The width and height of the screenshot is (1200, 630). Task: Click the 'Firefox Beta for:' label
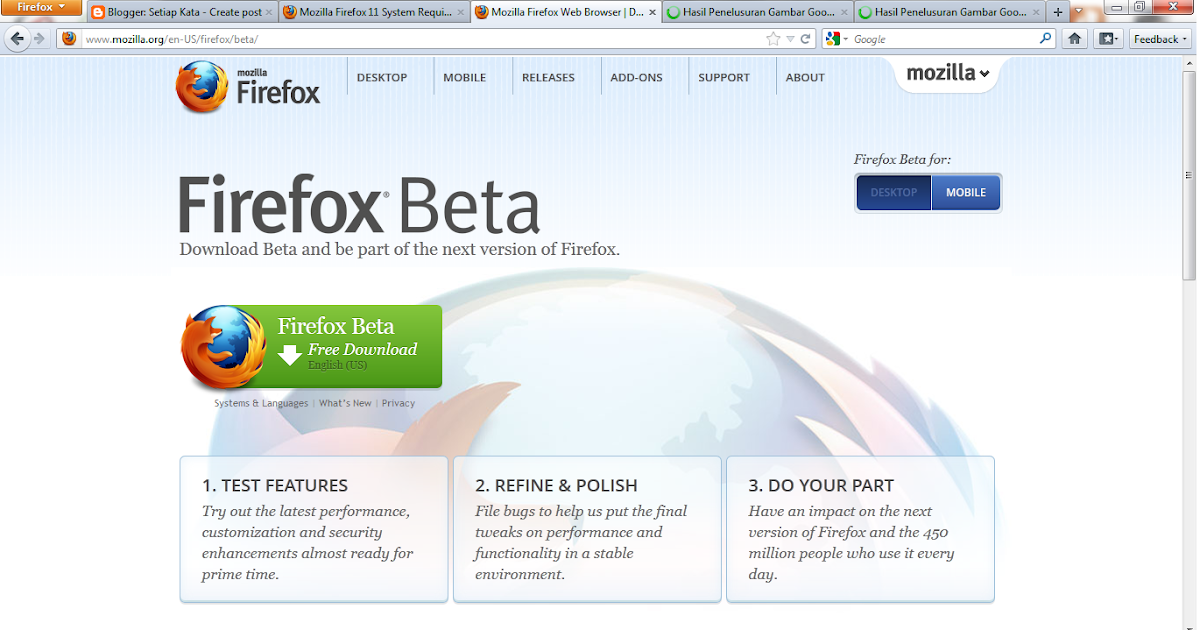(x=902, y=159)
